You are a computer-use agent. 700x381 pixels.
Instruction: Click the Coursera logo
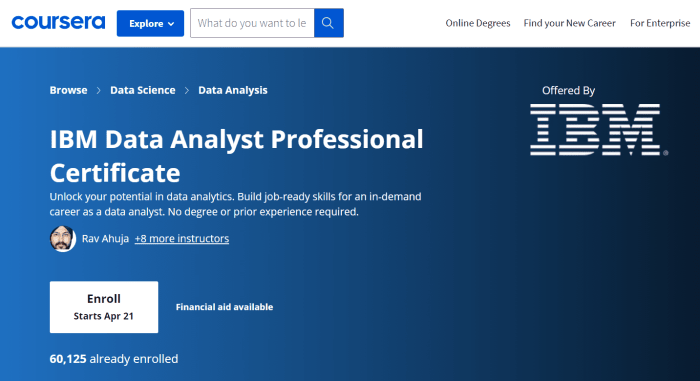(58, 23)
